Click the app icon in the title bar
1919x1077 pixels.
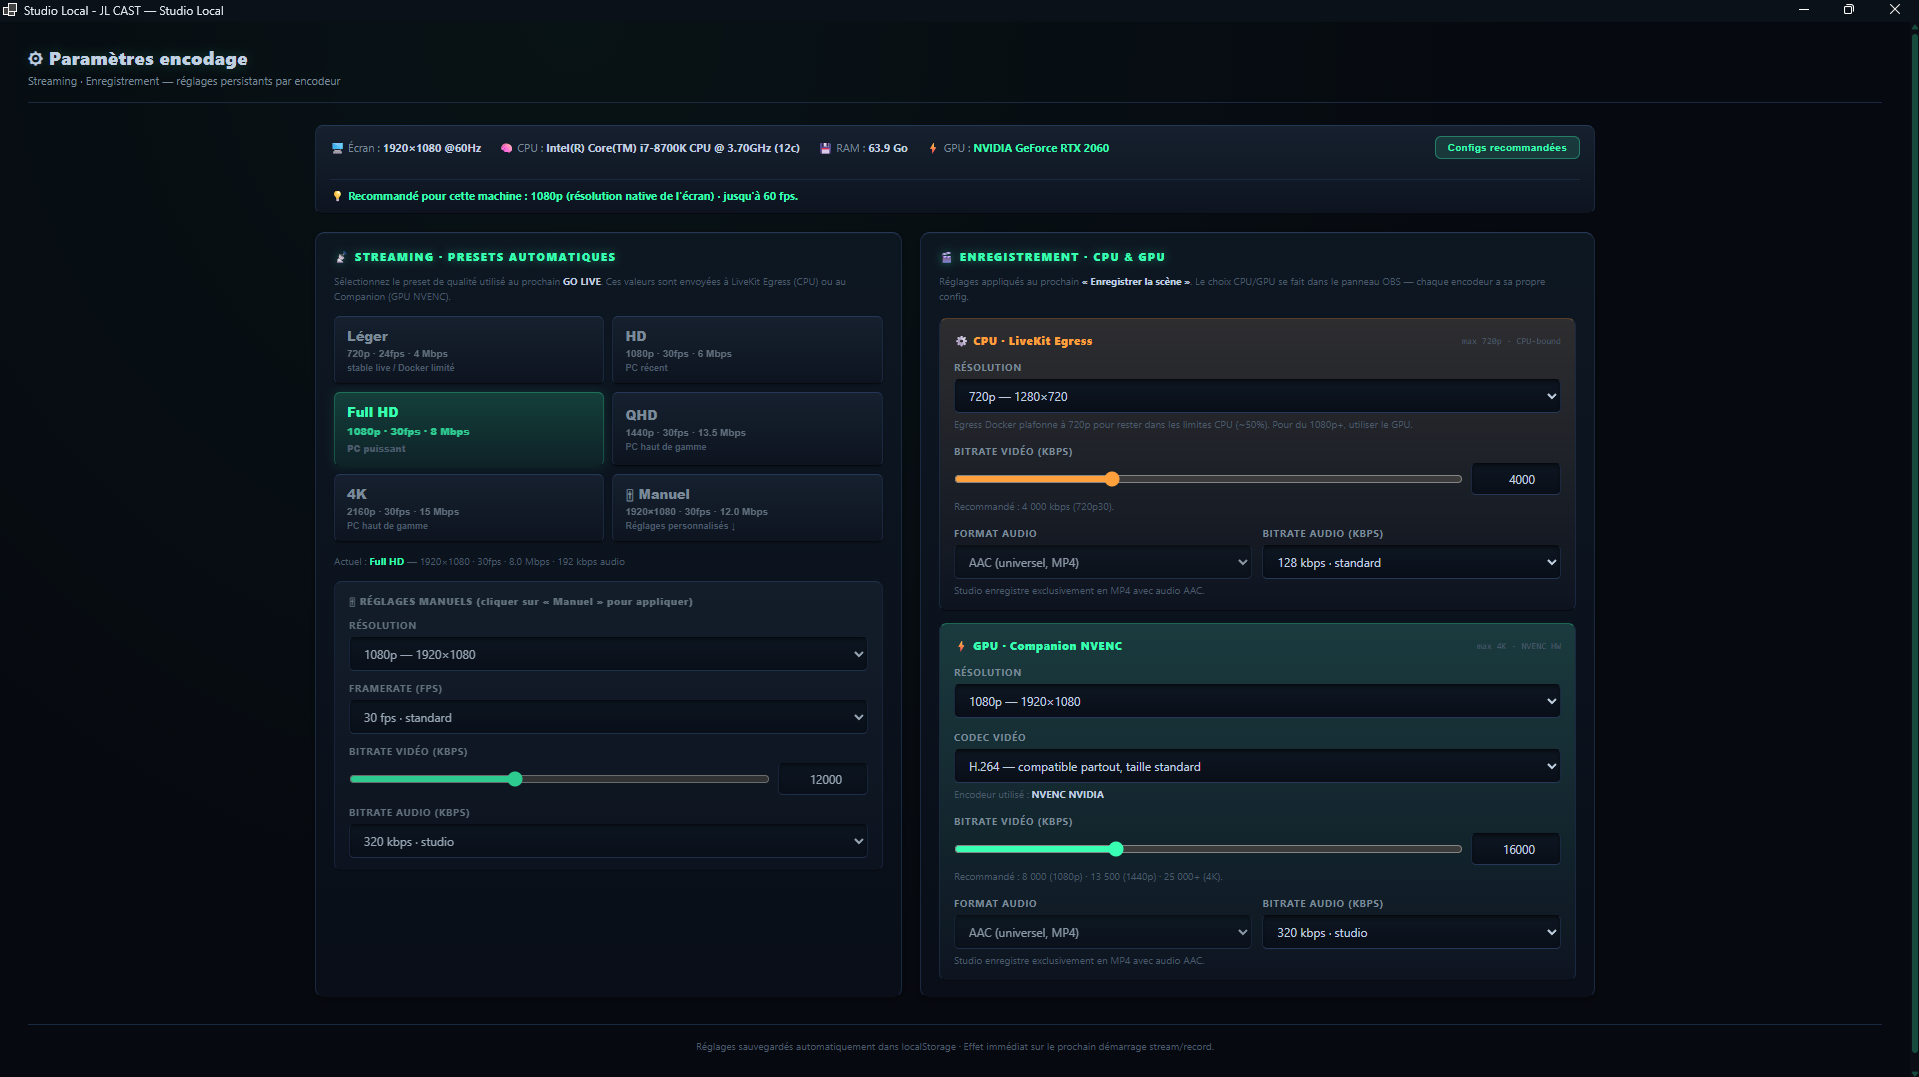tap(10, 10)
